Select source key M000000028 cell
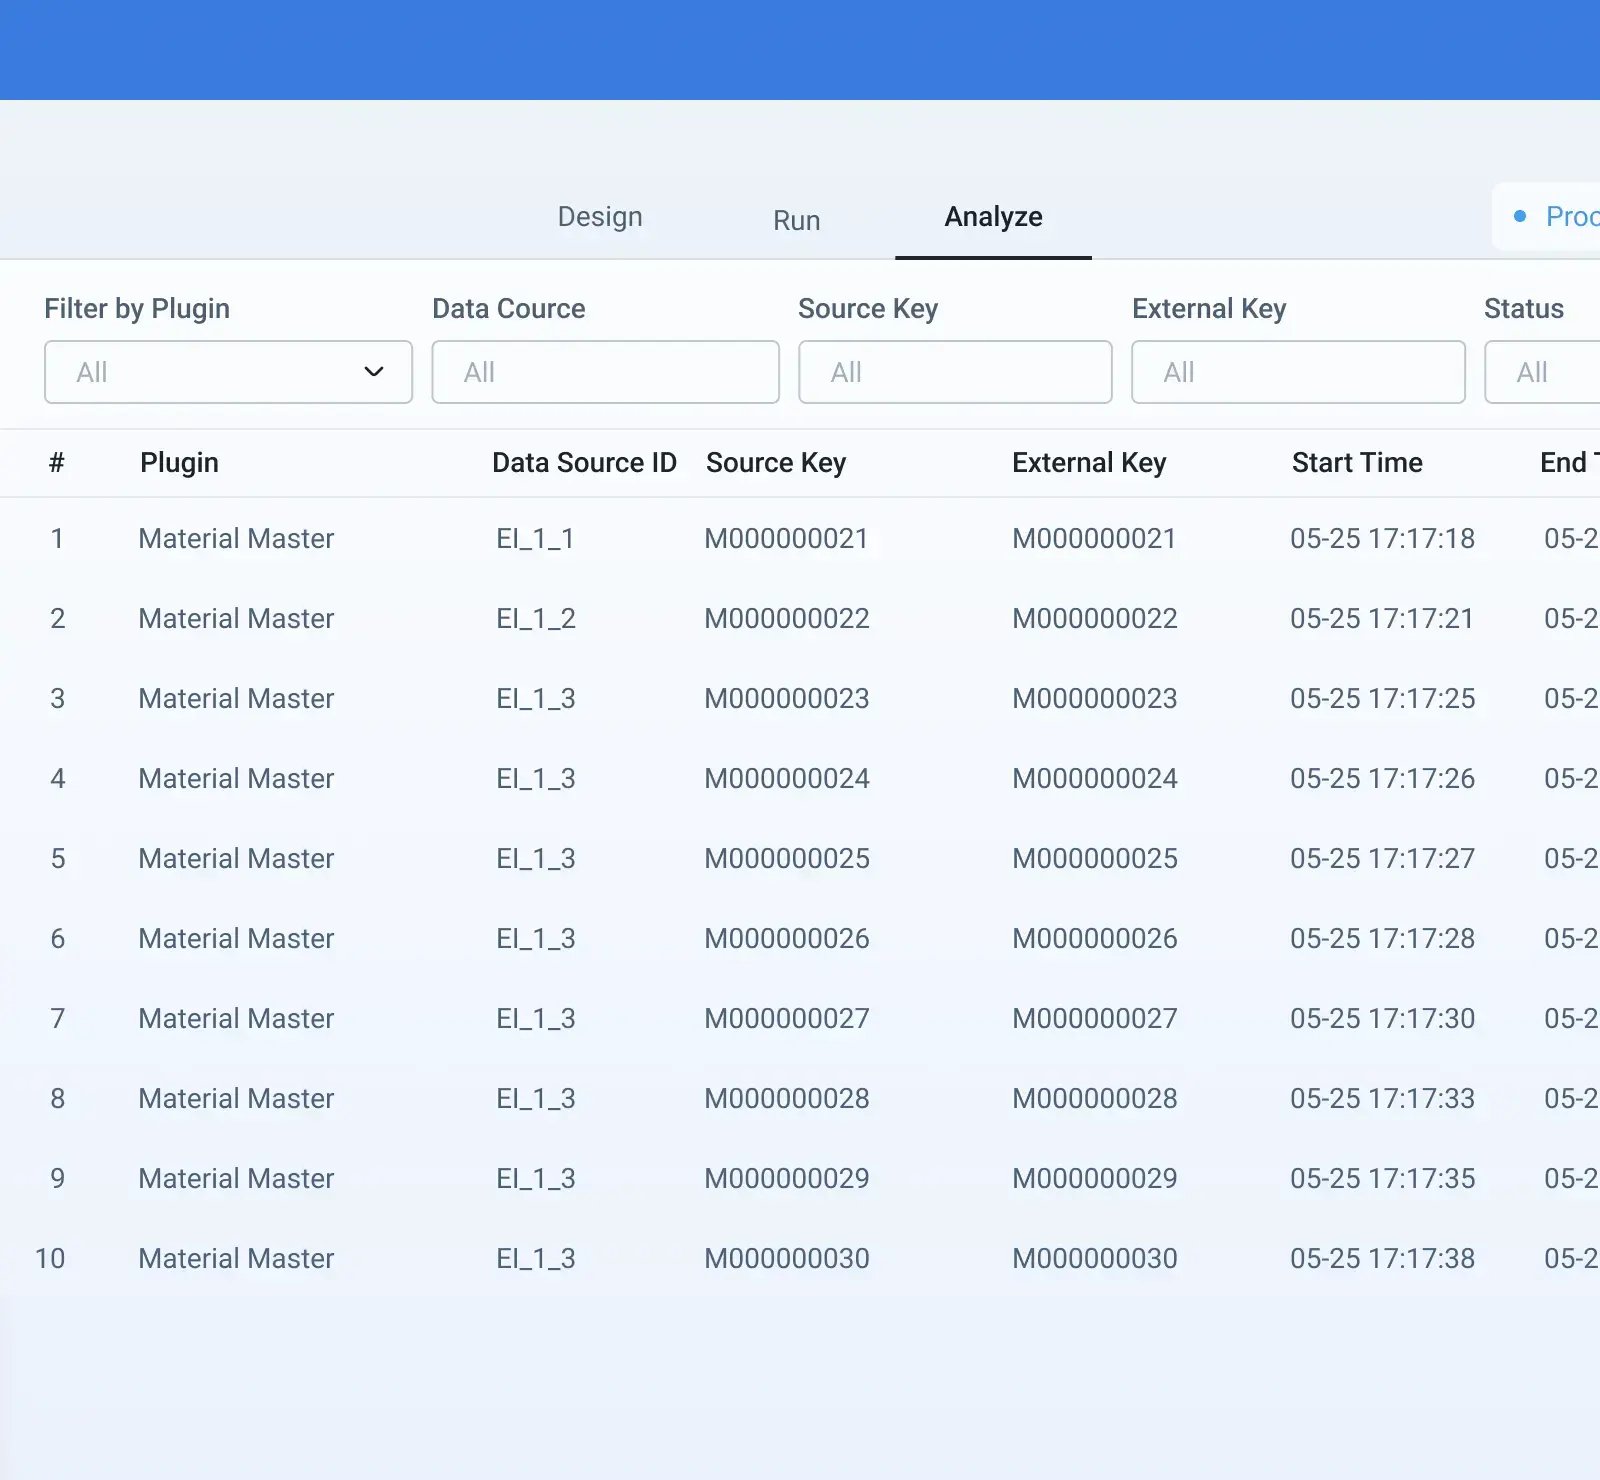The image size is (1600, 1480). tap(787, 1098)
